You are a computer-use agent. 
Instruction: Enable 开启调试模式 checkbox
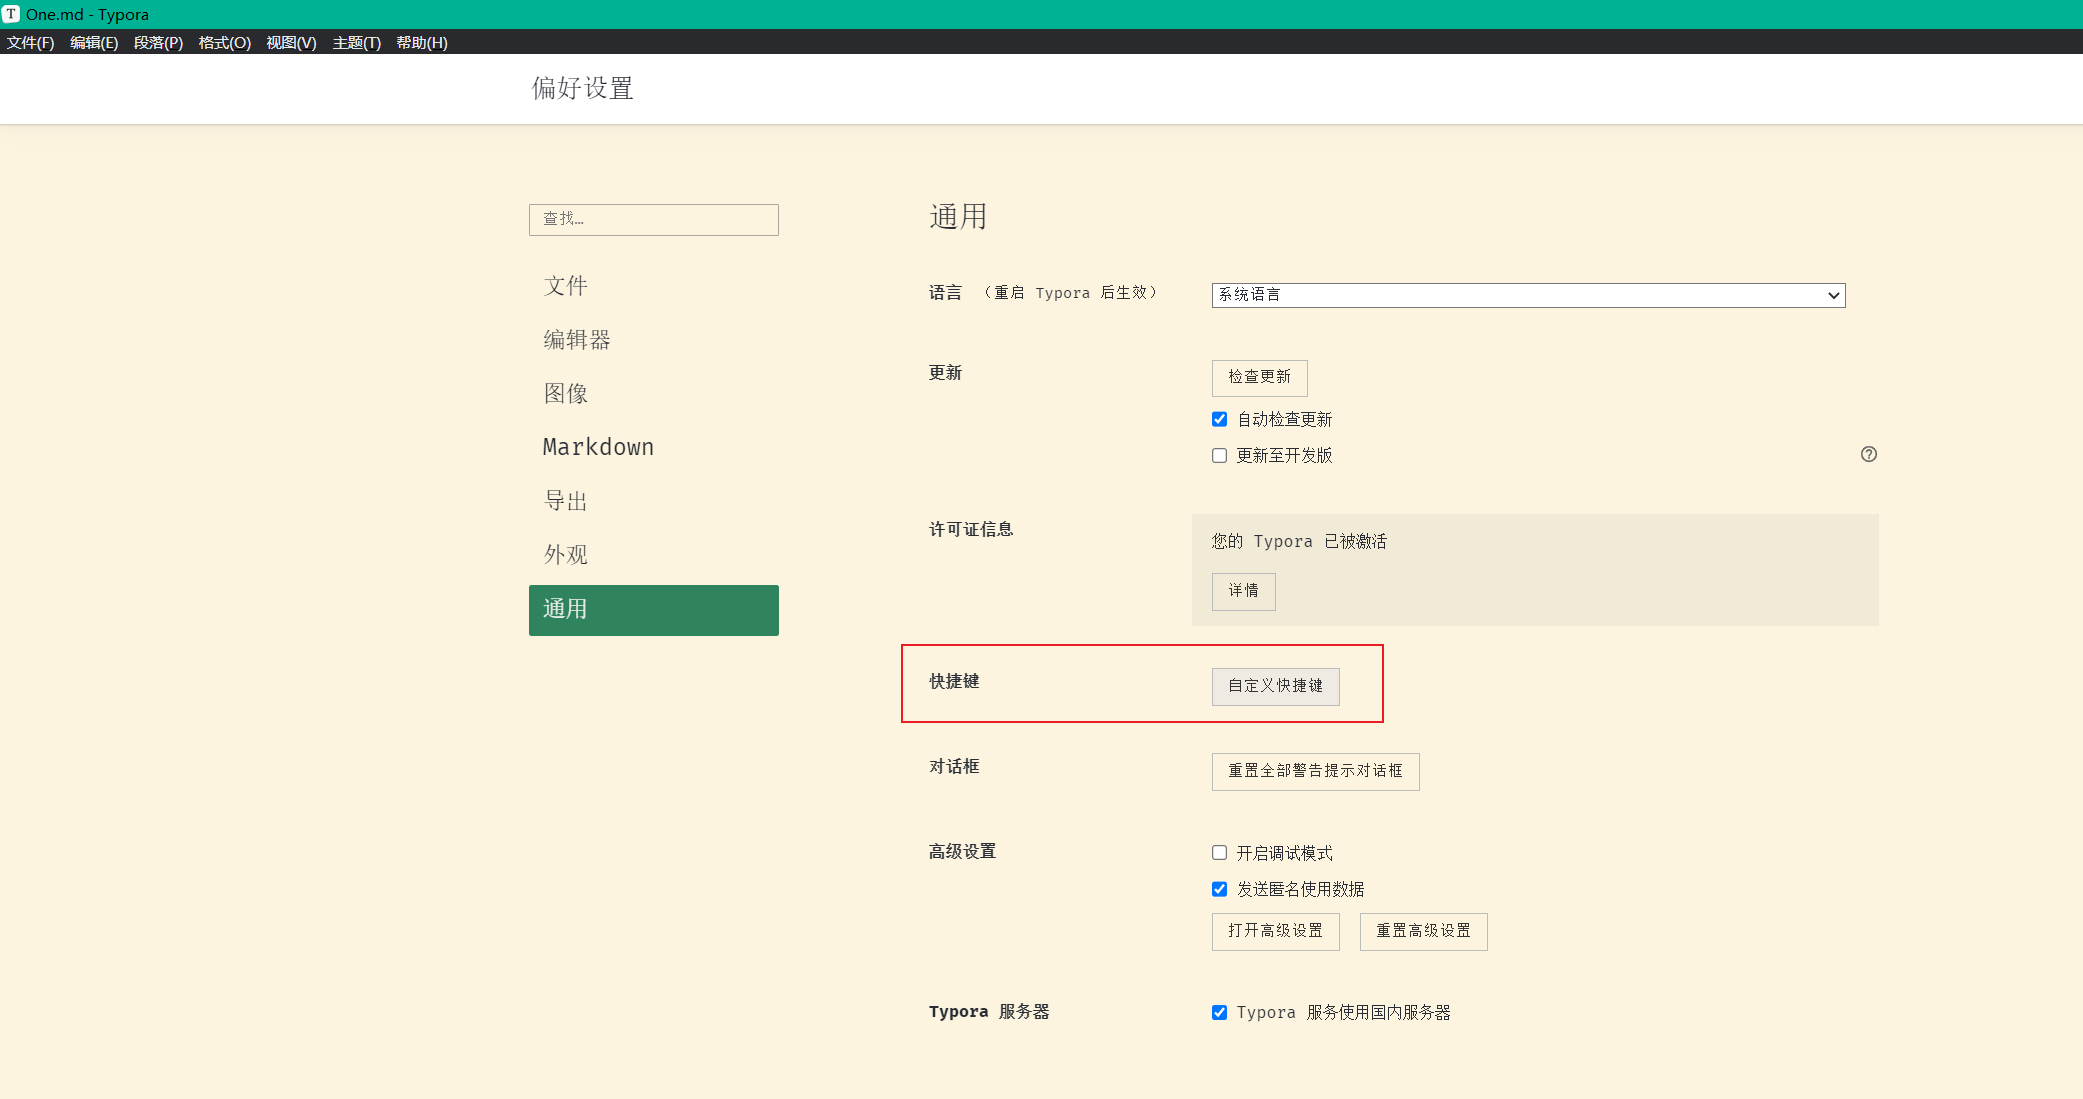[1219, 853]
